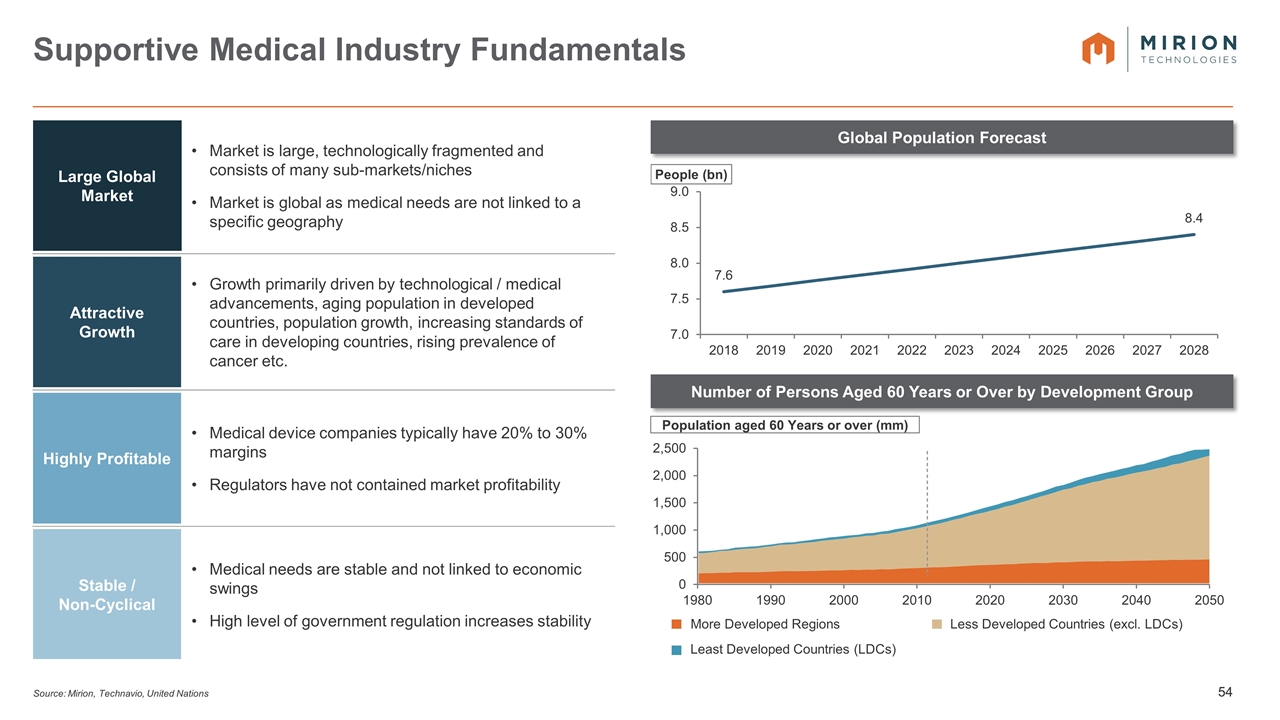This screenshot has width=1280, height=720.
Task: Click the 7.0 y-axis value
Action: tap(679, 334)
